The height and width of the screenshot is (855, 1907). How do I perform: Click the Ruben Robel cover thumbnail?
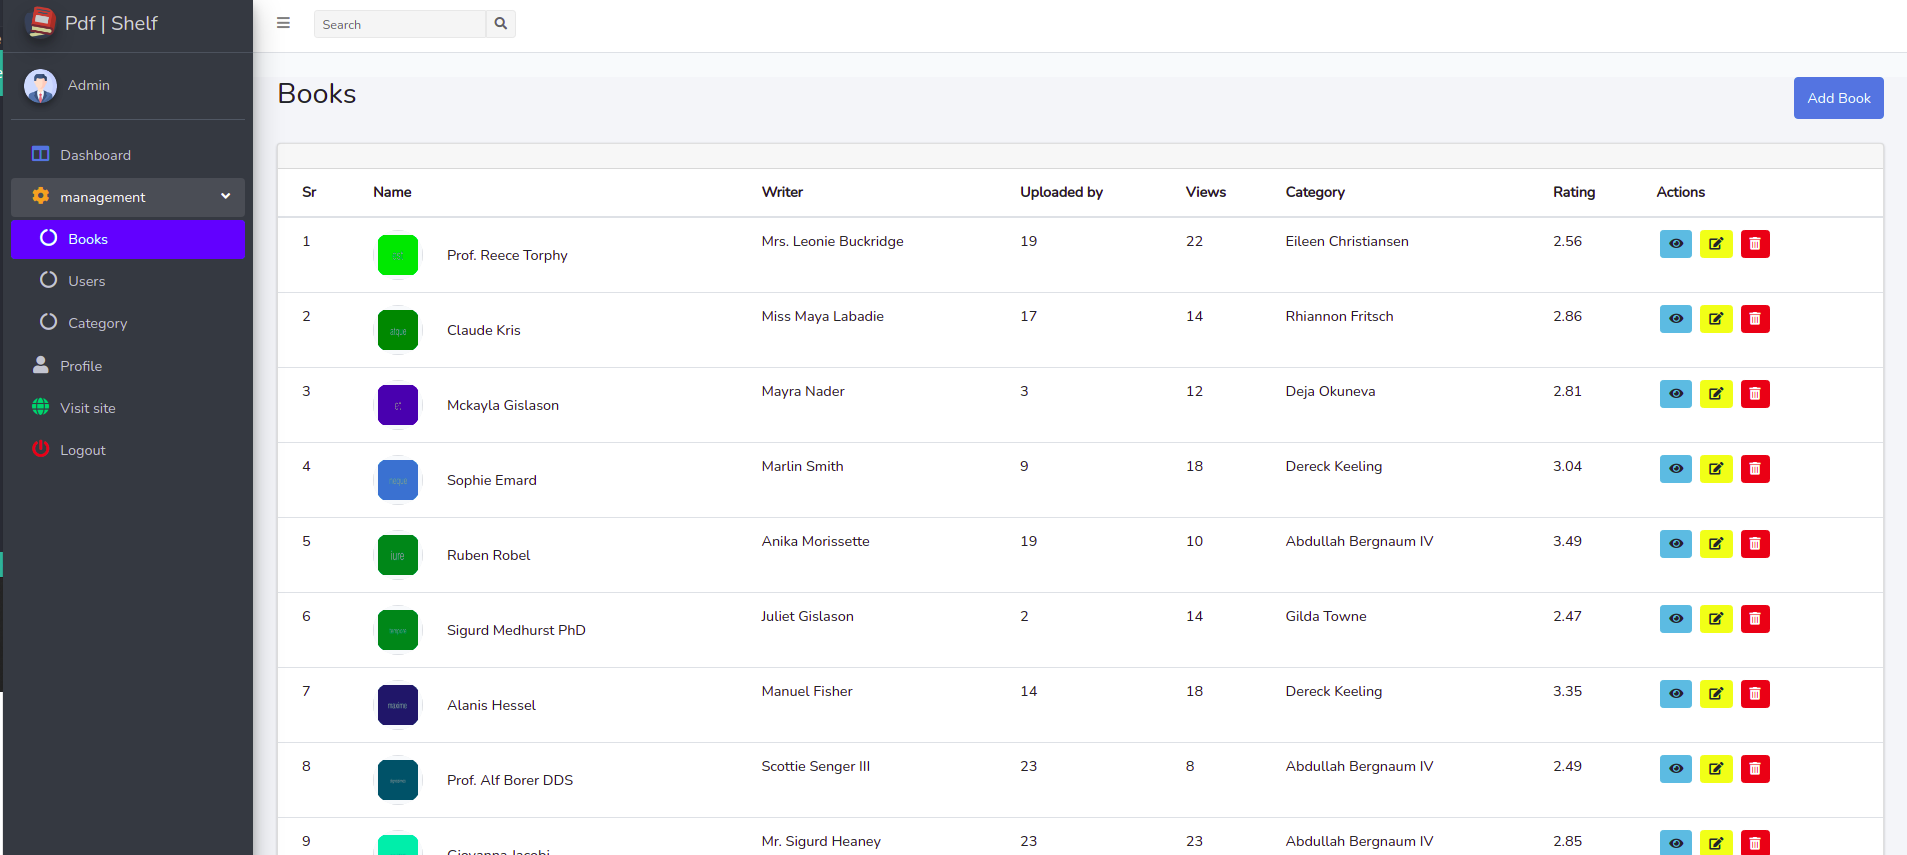[398, 555]
